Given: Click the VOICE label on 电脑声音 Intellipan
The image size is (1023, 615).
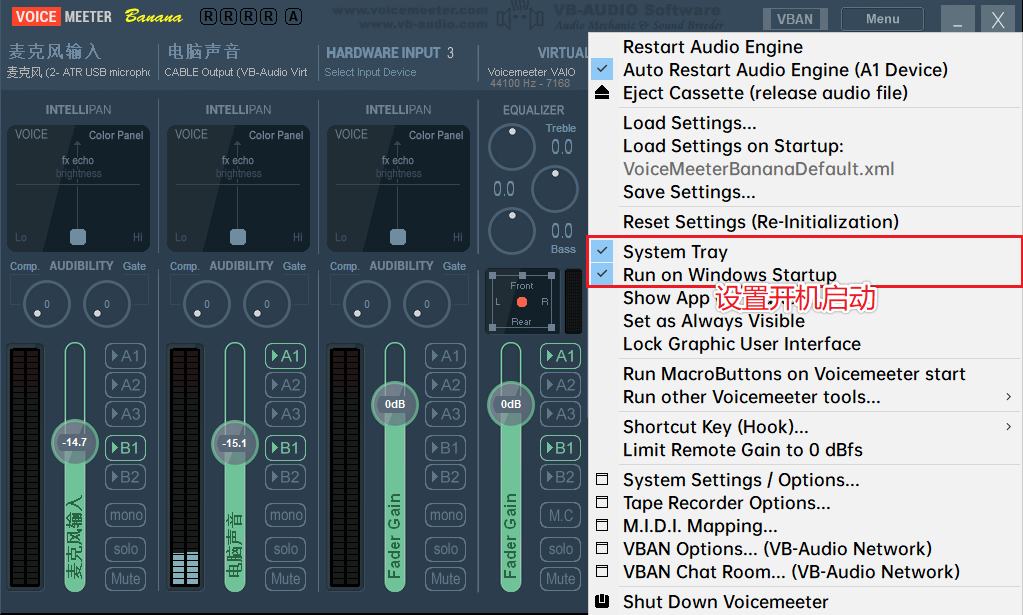Looking at the screenshot, I should click(191, 134).
